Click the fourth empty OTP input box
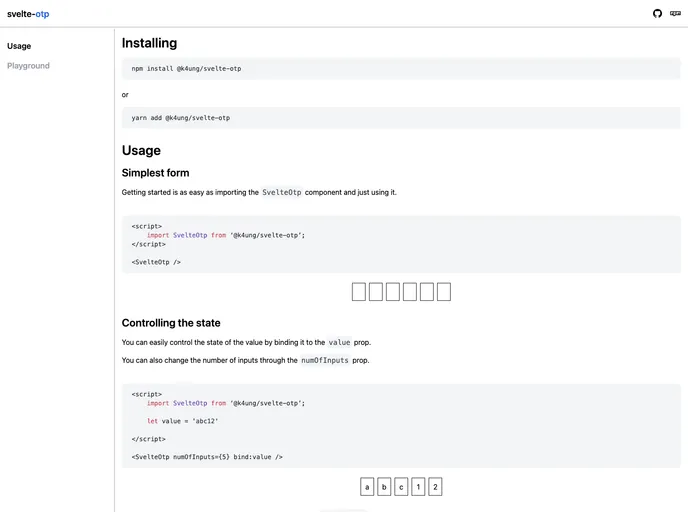 410,292
